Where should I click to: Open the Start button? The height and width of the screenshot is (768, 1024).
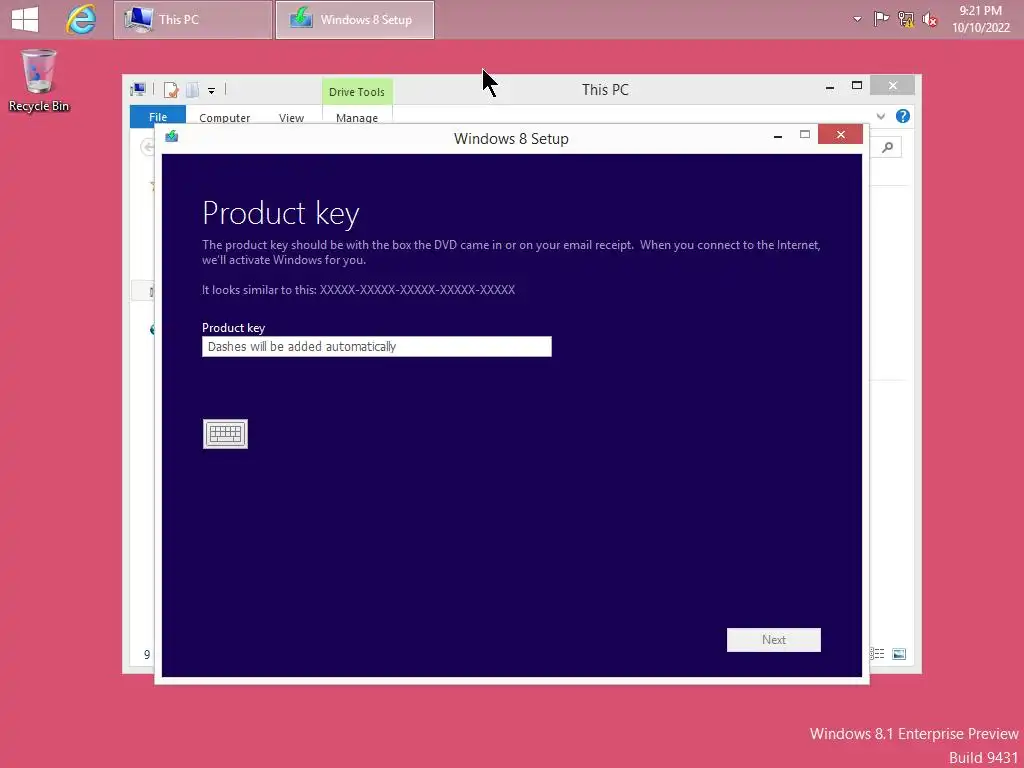[x=25, y=19]
